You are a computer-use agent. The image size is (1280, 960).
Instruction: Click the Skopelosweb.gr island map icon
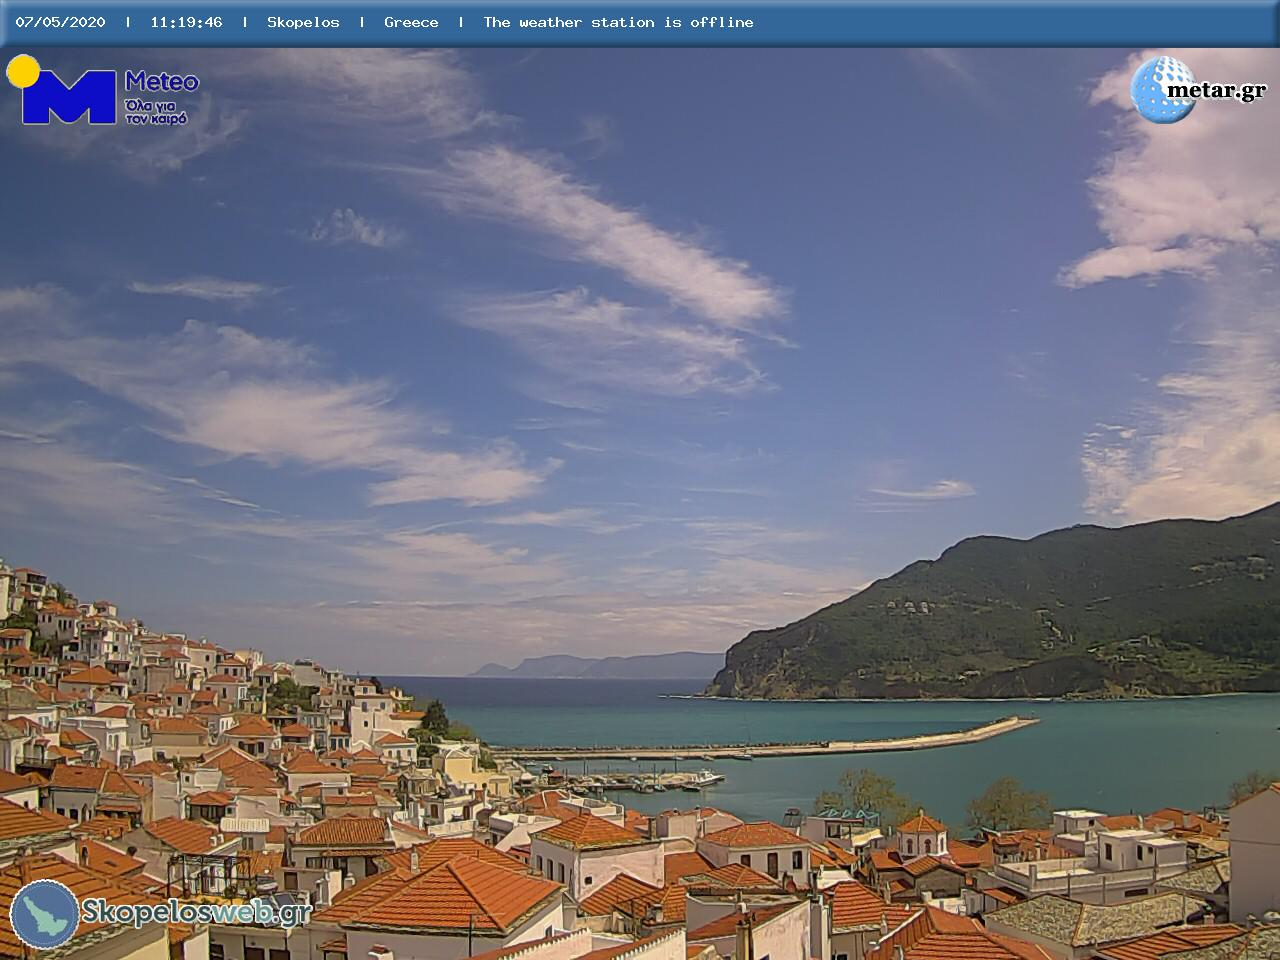coord(45,913)
